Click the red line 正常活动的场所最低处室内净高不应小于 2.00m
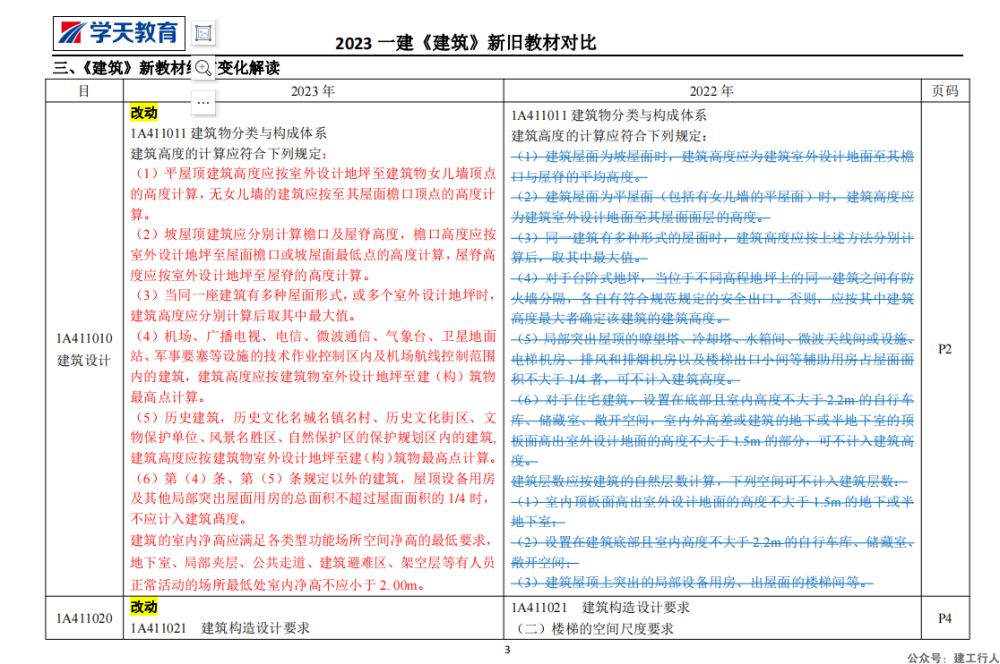 tap(278, 585)
